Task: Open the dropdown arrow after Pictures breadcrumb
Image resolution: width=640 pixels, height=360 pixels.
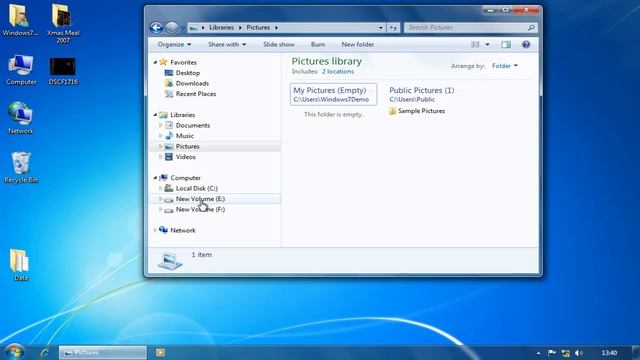Action: [x=276, y=28]
